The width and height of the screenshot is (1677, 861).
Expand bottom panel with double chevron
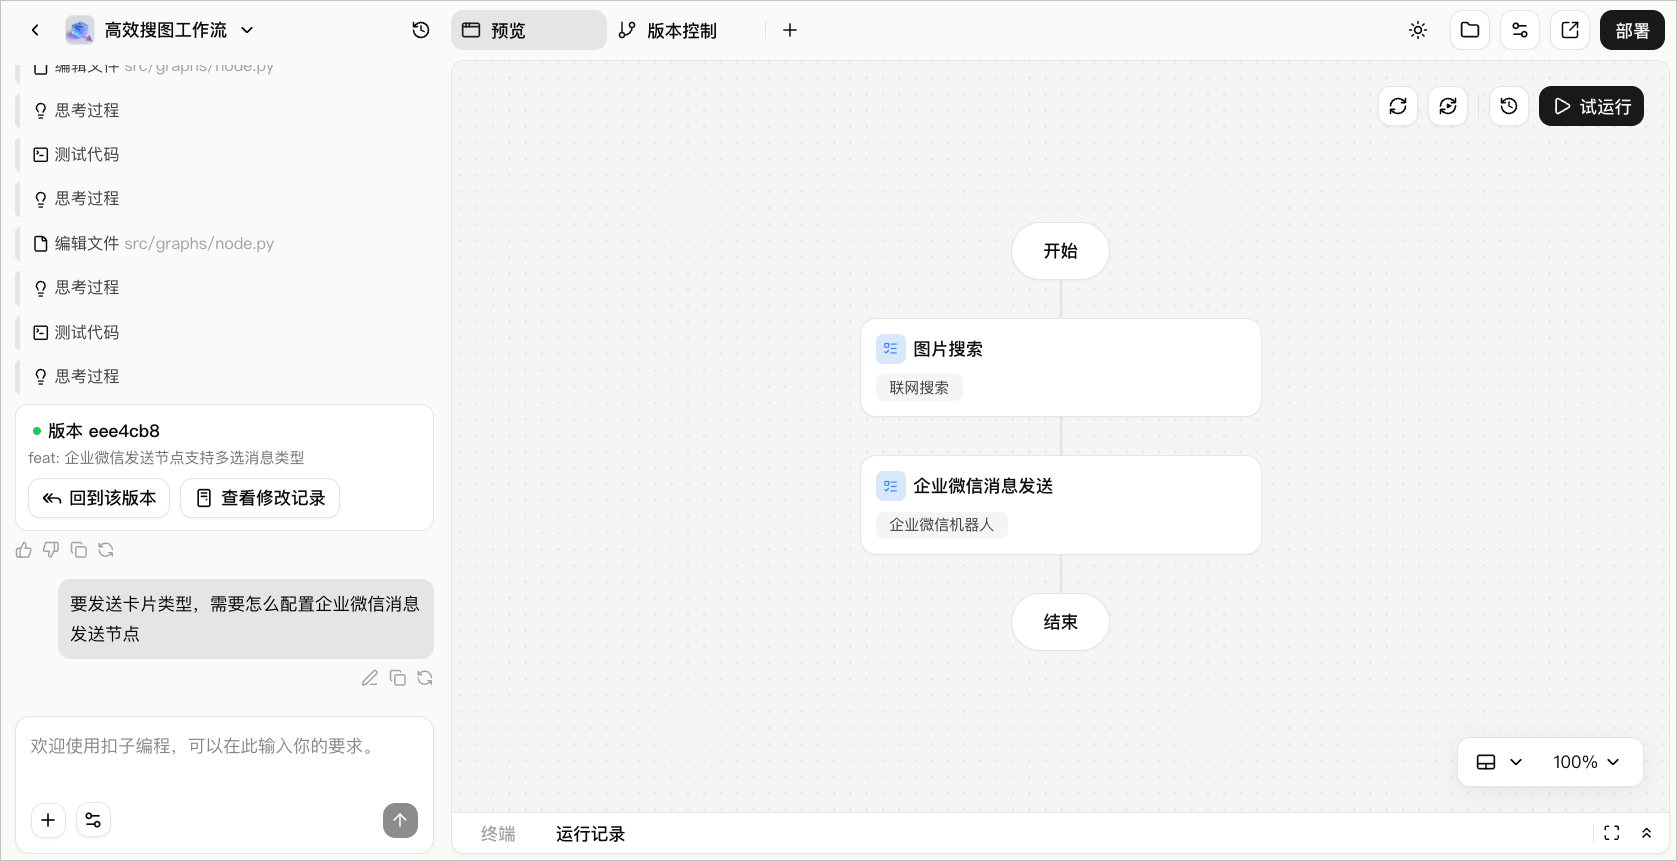(1646, 833)
